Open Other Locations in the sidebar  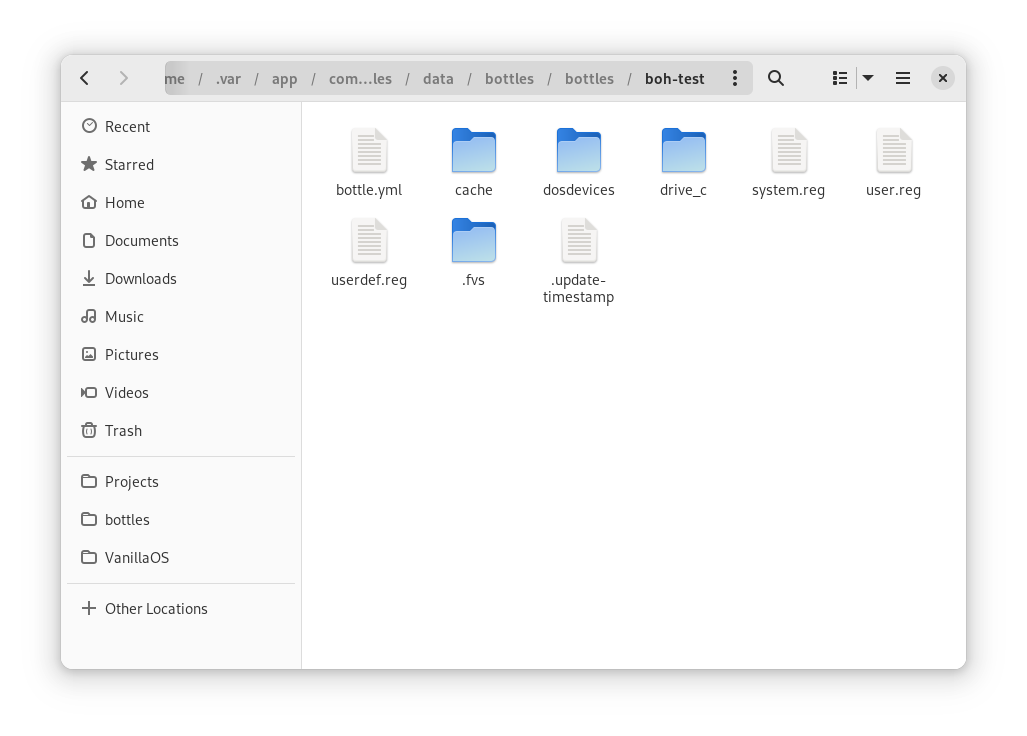tap(181, 608)
